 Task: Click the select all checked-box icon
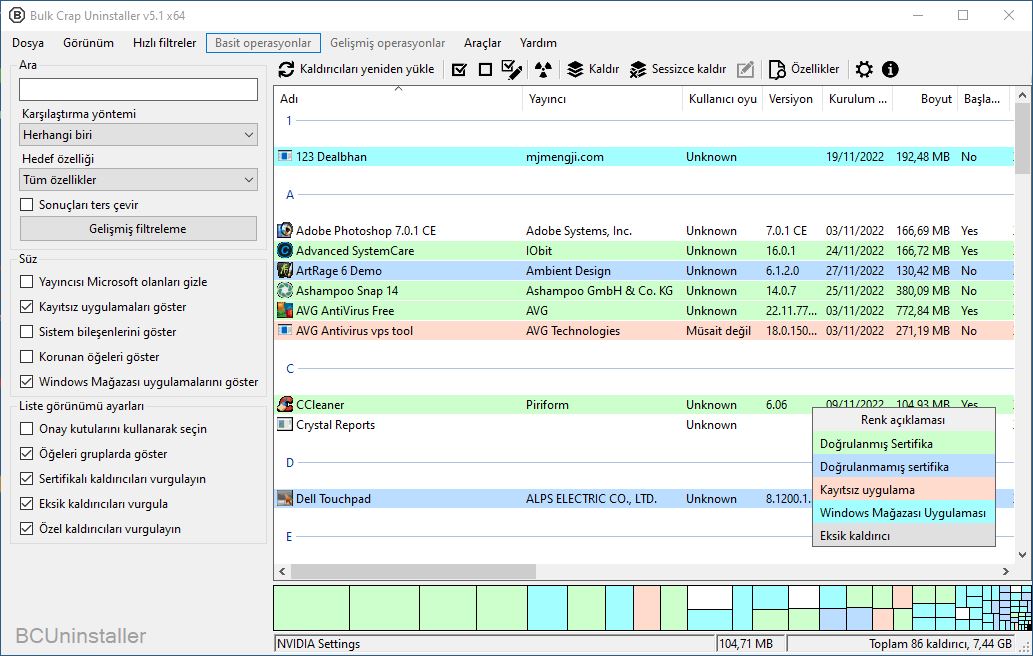[x=459, y=69]
